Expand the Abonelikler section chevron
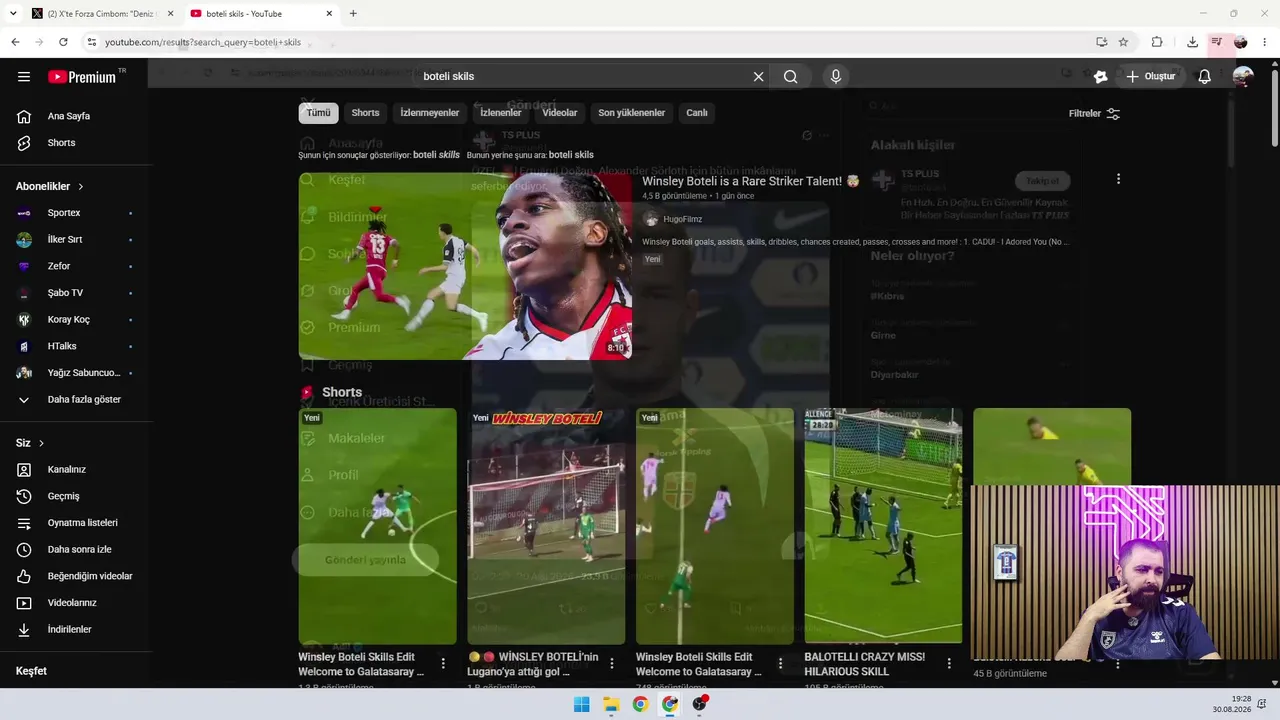Image resolution: width=1280 pixels, height=720 pixels. (x=81, y=187)
